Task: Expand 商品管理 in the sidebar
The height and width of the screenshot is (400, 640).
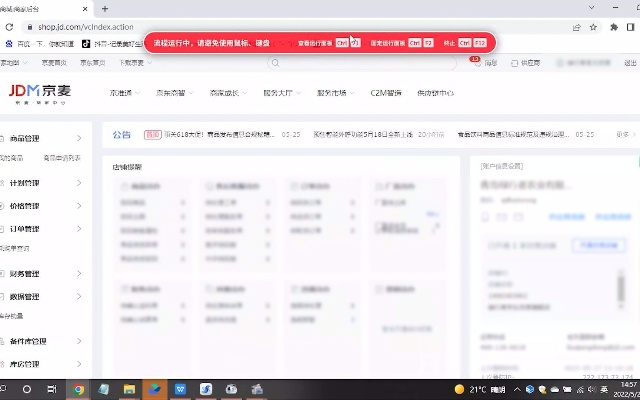Action: click(x=39, y=138)
